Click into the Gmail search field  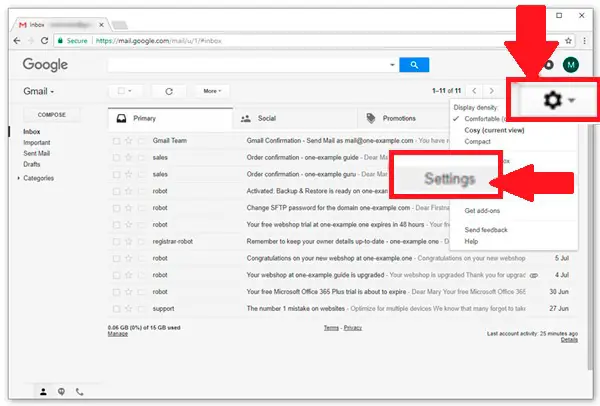tap(248, 65)
